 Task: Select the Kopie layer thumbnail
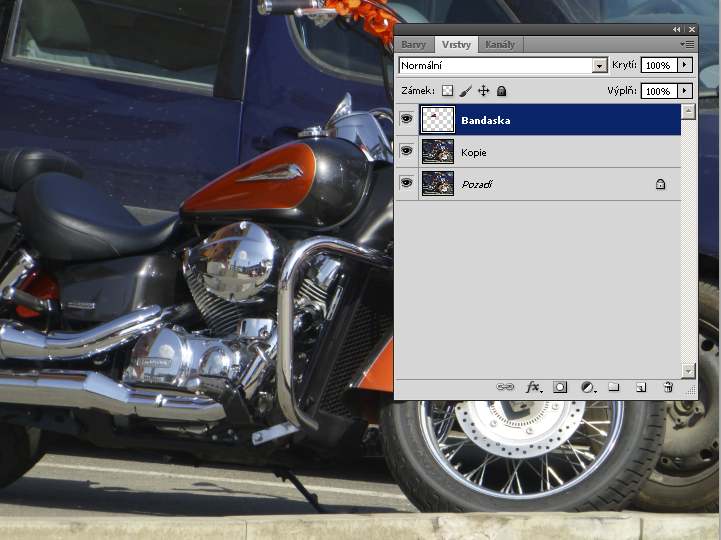coord(438,152)
